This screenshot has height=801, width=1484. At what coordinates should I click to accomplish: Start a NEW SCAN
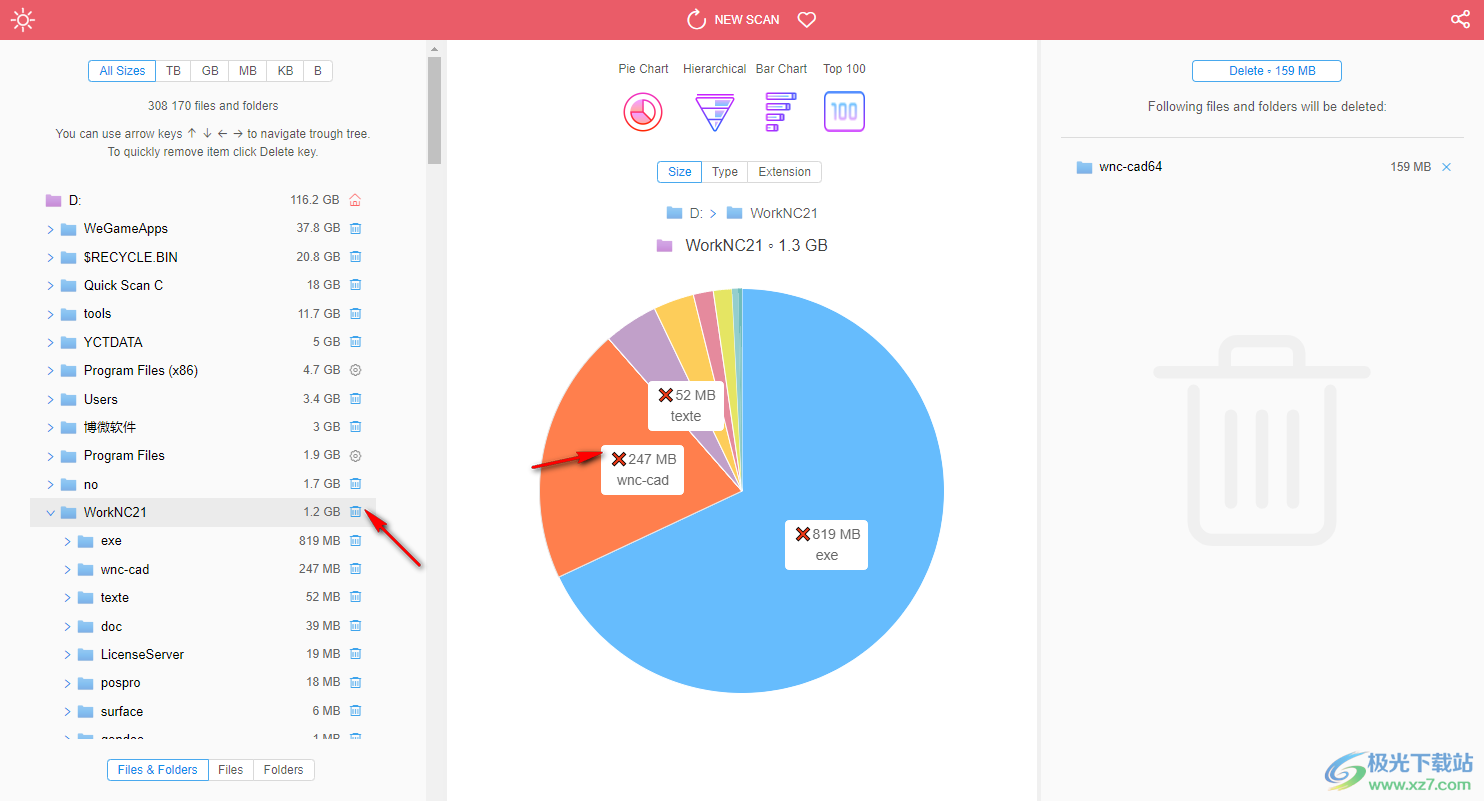click(x=733, y=19)
